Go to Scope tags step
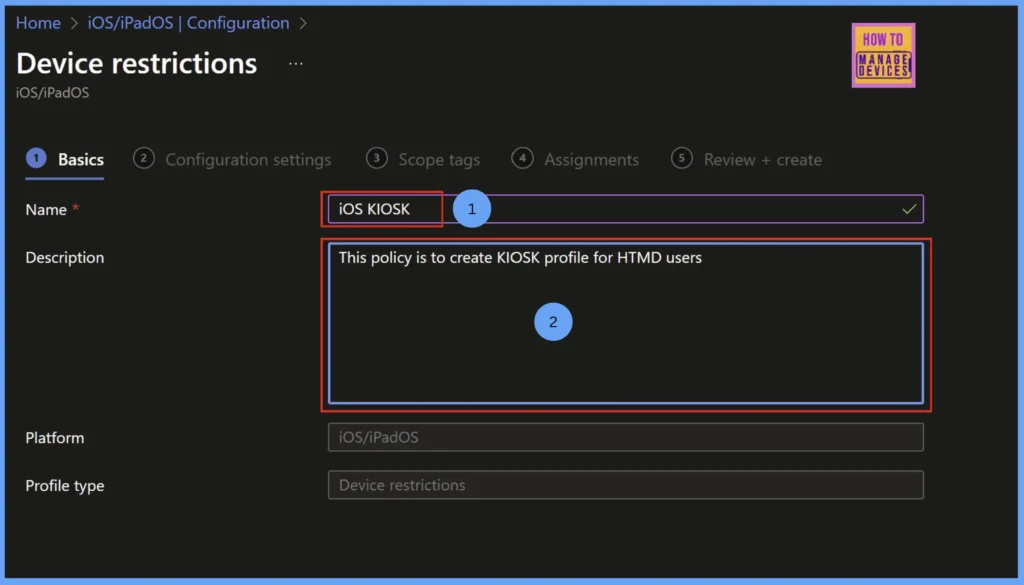 click(423, 159)
